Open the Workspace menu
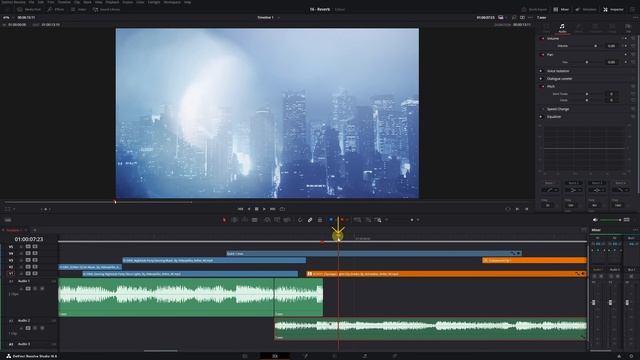The height and width of the screenshot is (360, 640). click(172, 2)
